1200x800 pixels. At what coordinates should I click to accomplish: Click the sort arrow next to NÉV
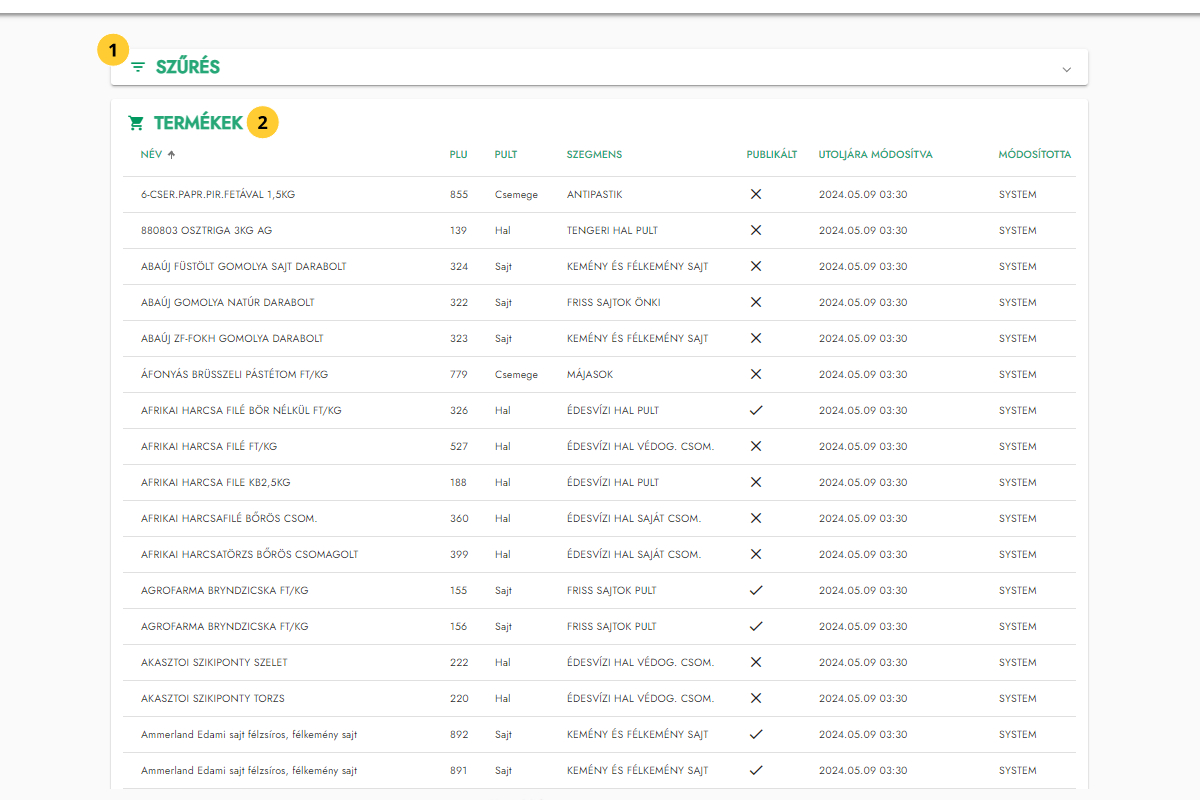[x=171, y=155]
